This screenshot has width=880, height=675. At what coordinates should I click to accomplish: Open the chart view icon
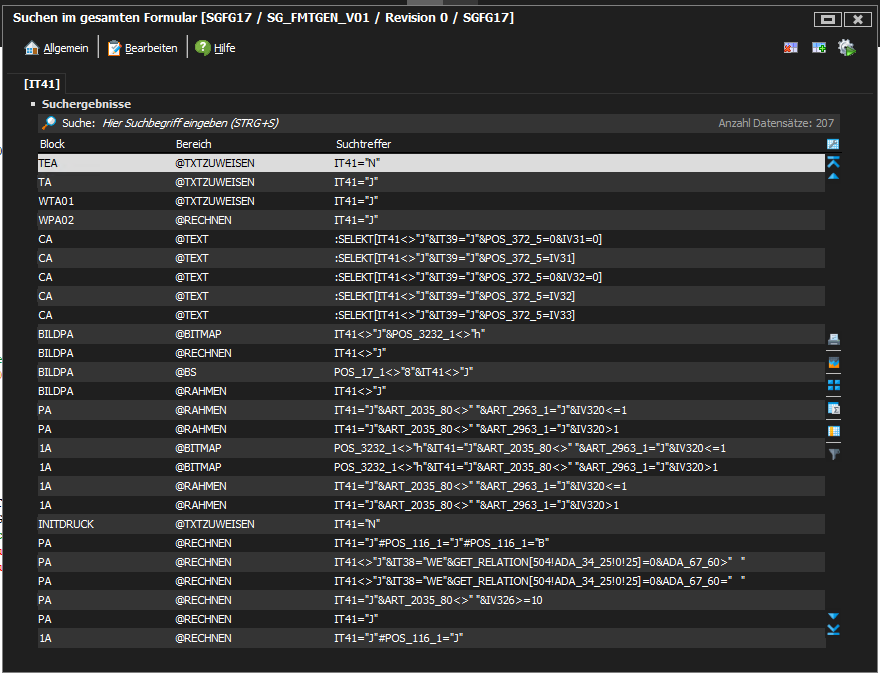click(x=833, y=362)
